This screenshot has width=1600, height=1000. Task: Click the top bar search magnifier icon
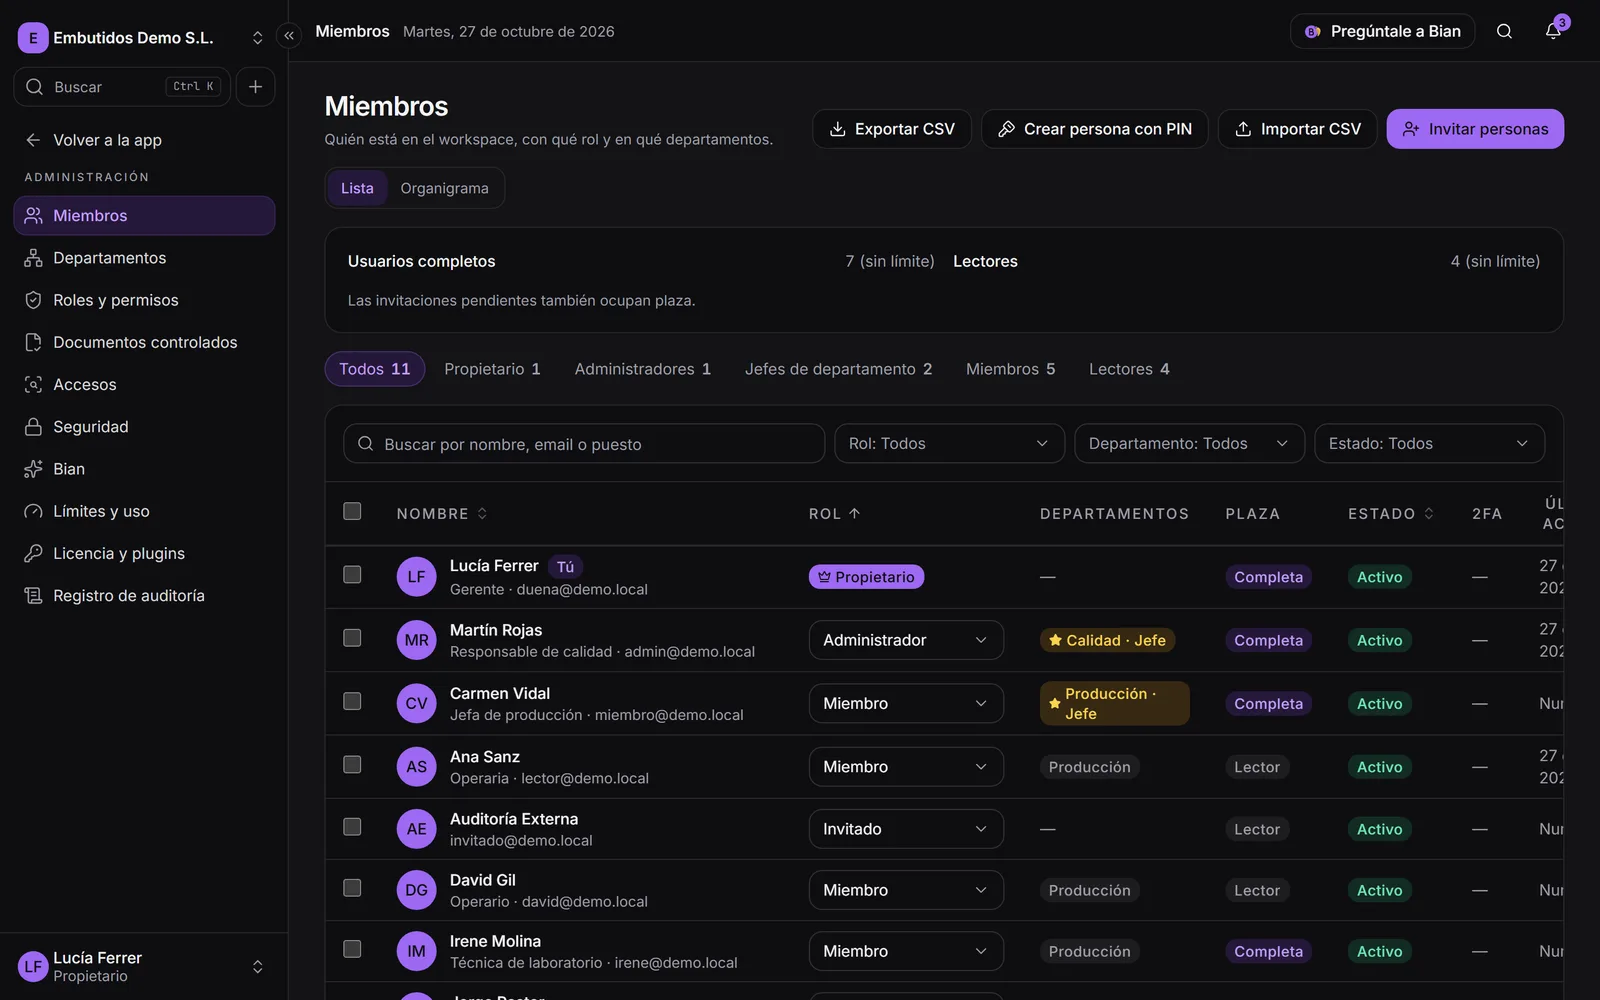pyautogui.click(x=1504, y=31)
